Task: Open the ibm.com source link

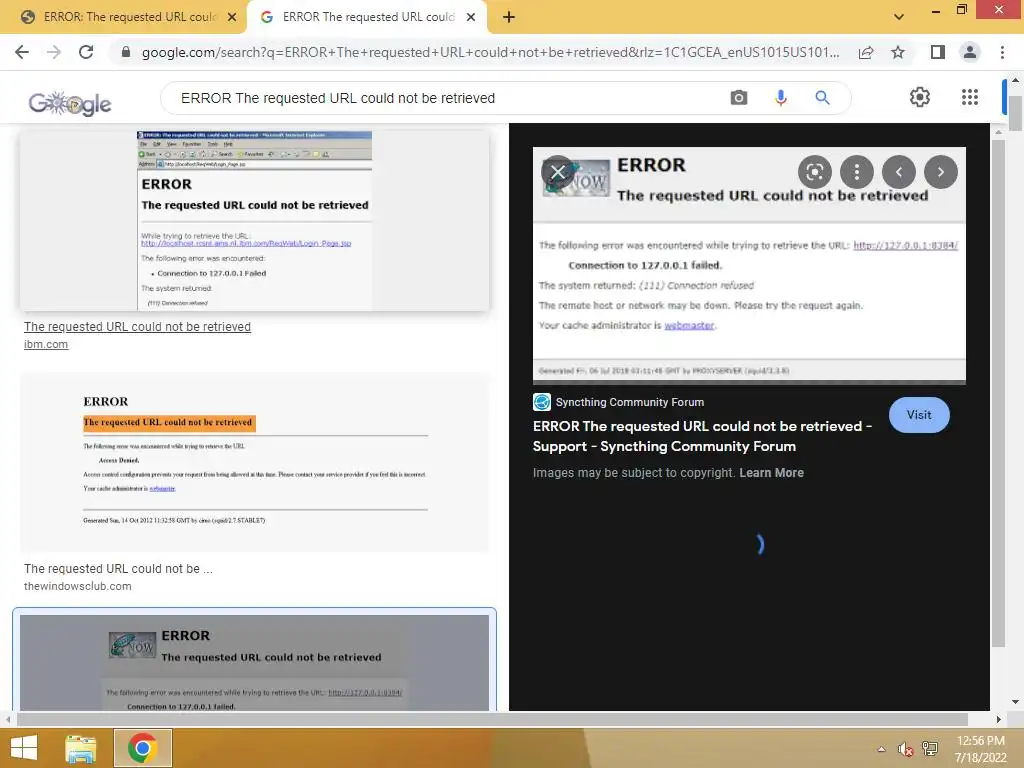Action: click(x=46, y=344)
